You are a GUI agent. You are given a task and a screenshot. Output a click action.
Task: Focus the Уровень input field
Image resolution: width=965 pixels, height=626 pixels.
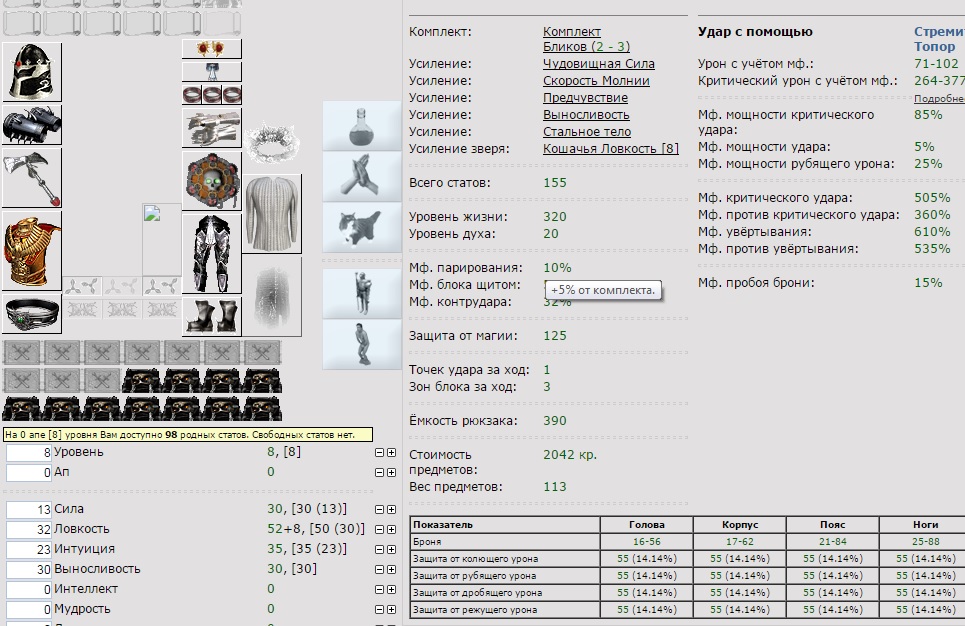pyautogui.click(x=29, y=453)
